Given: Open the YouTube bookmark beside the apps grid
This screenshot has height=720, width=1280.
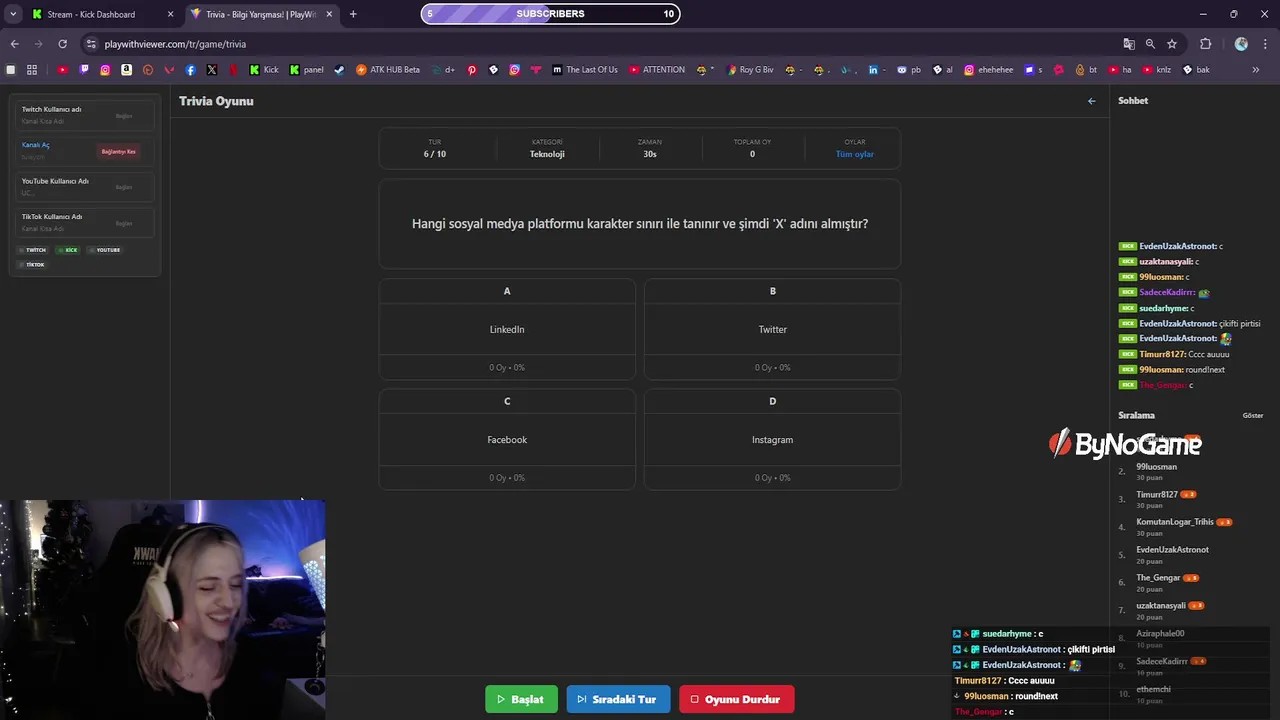Looking at the screenshot, I should tap(62, 70).
